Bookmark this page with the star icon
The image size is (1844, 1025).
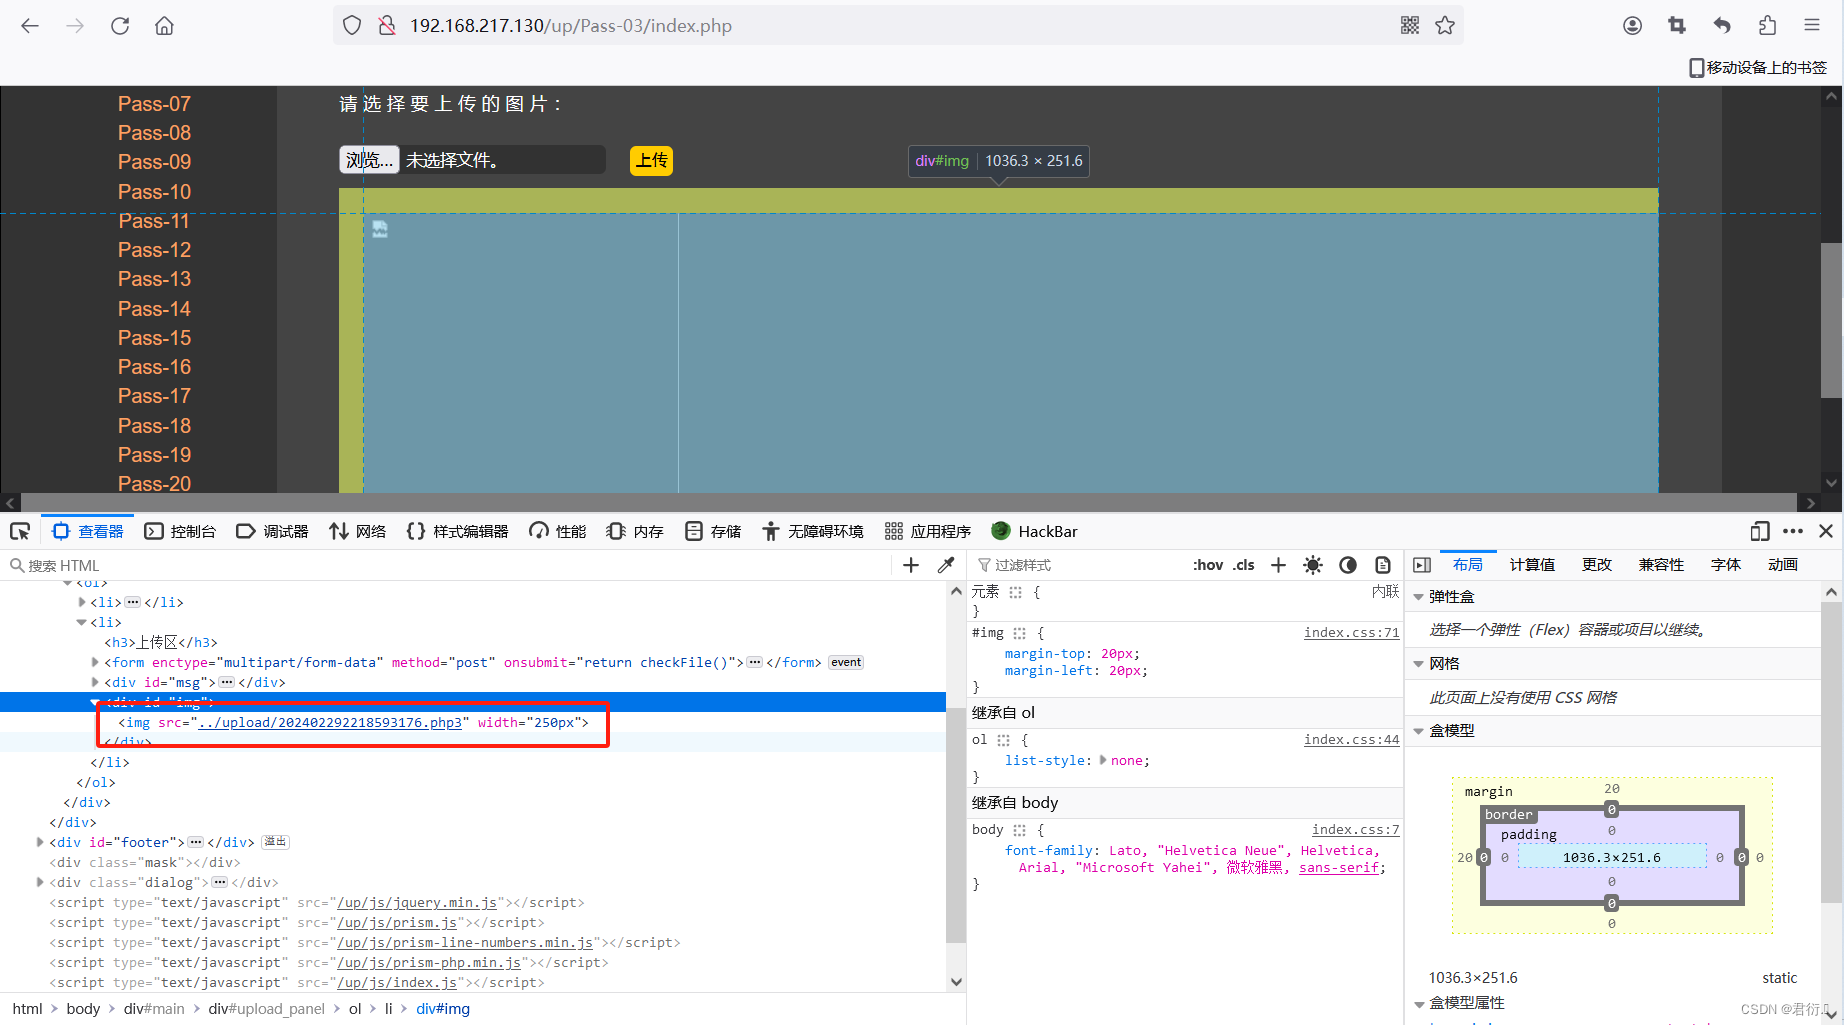point(1445,26)
